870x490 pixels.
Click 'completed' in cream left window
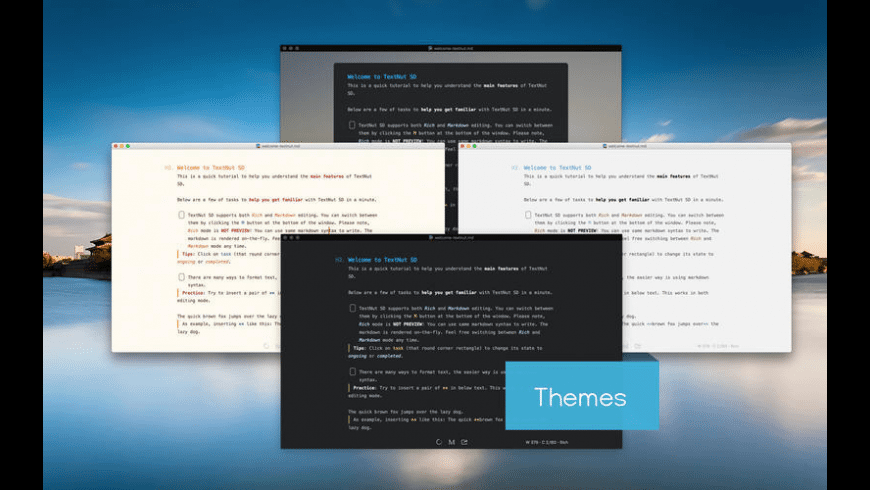(x=217, y=261)
